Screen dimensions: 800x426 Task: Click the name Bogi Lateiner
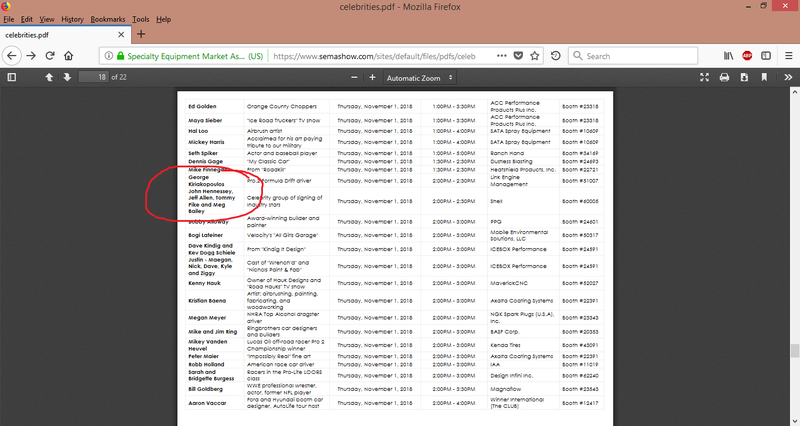coord(206,235)
